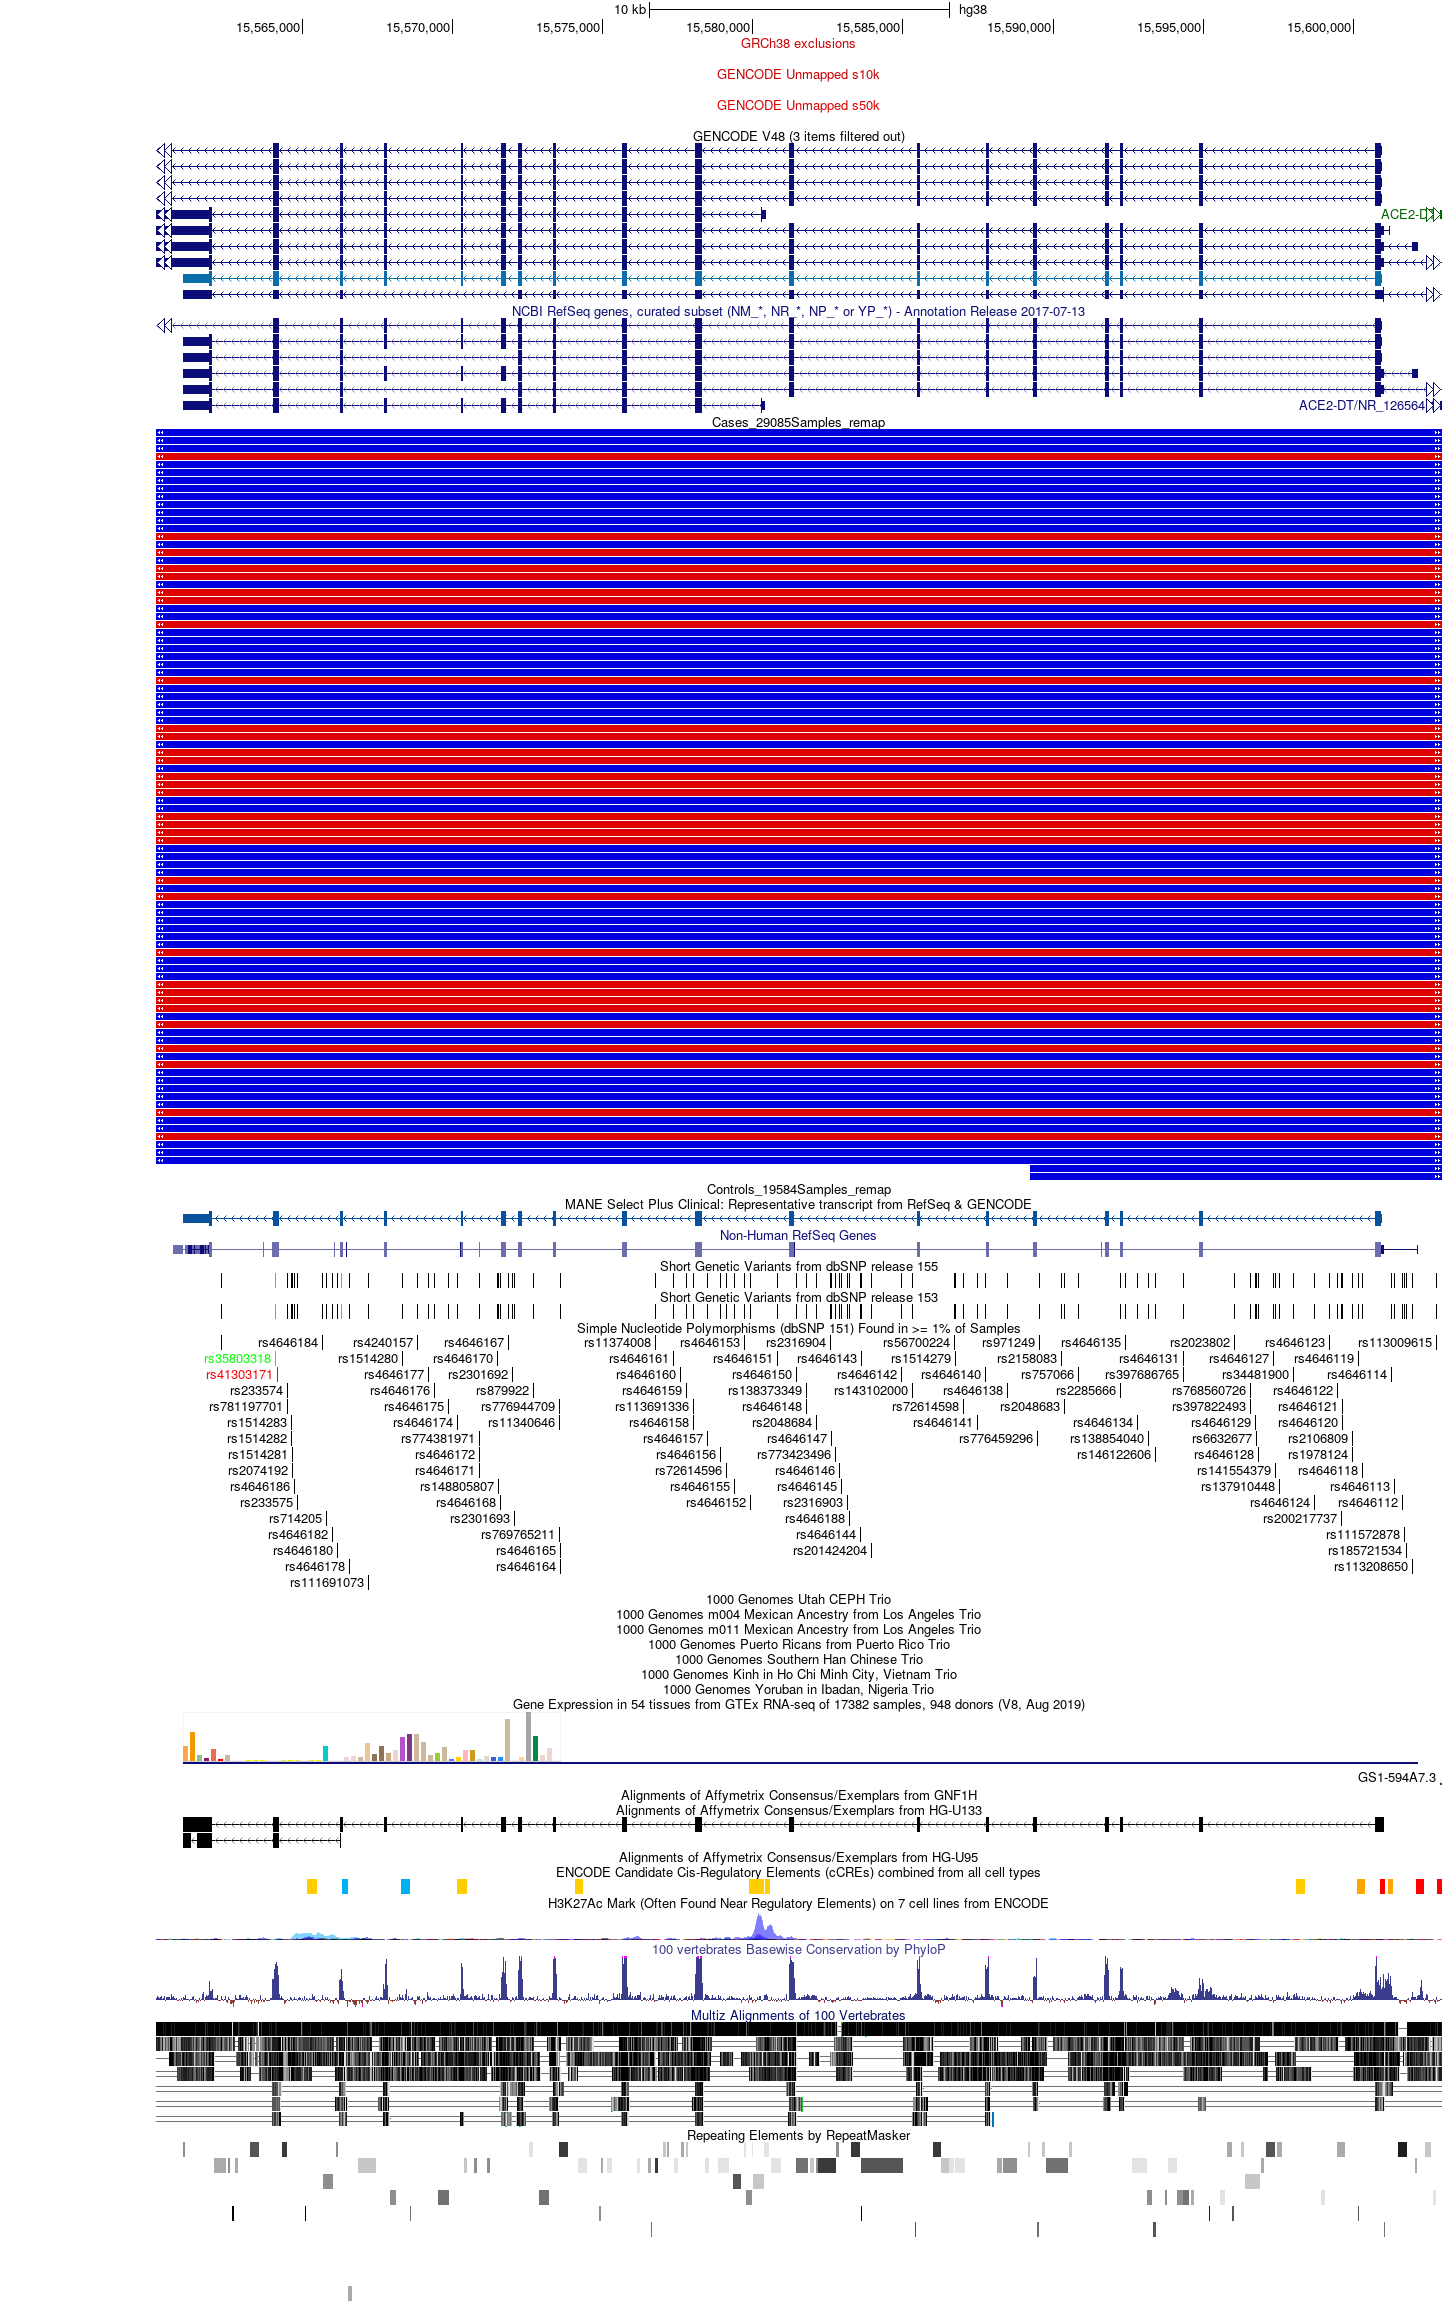Select SNP rs233574

tap(256, 1390)
